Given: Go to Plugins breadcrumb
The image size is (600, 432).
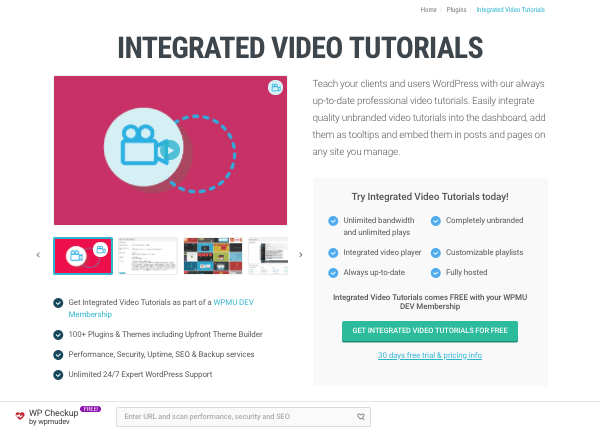Looking at the screenshot, I should [457, 10].
